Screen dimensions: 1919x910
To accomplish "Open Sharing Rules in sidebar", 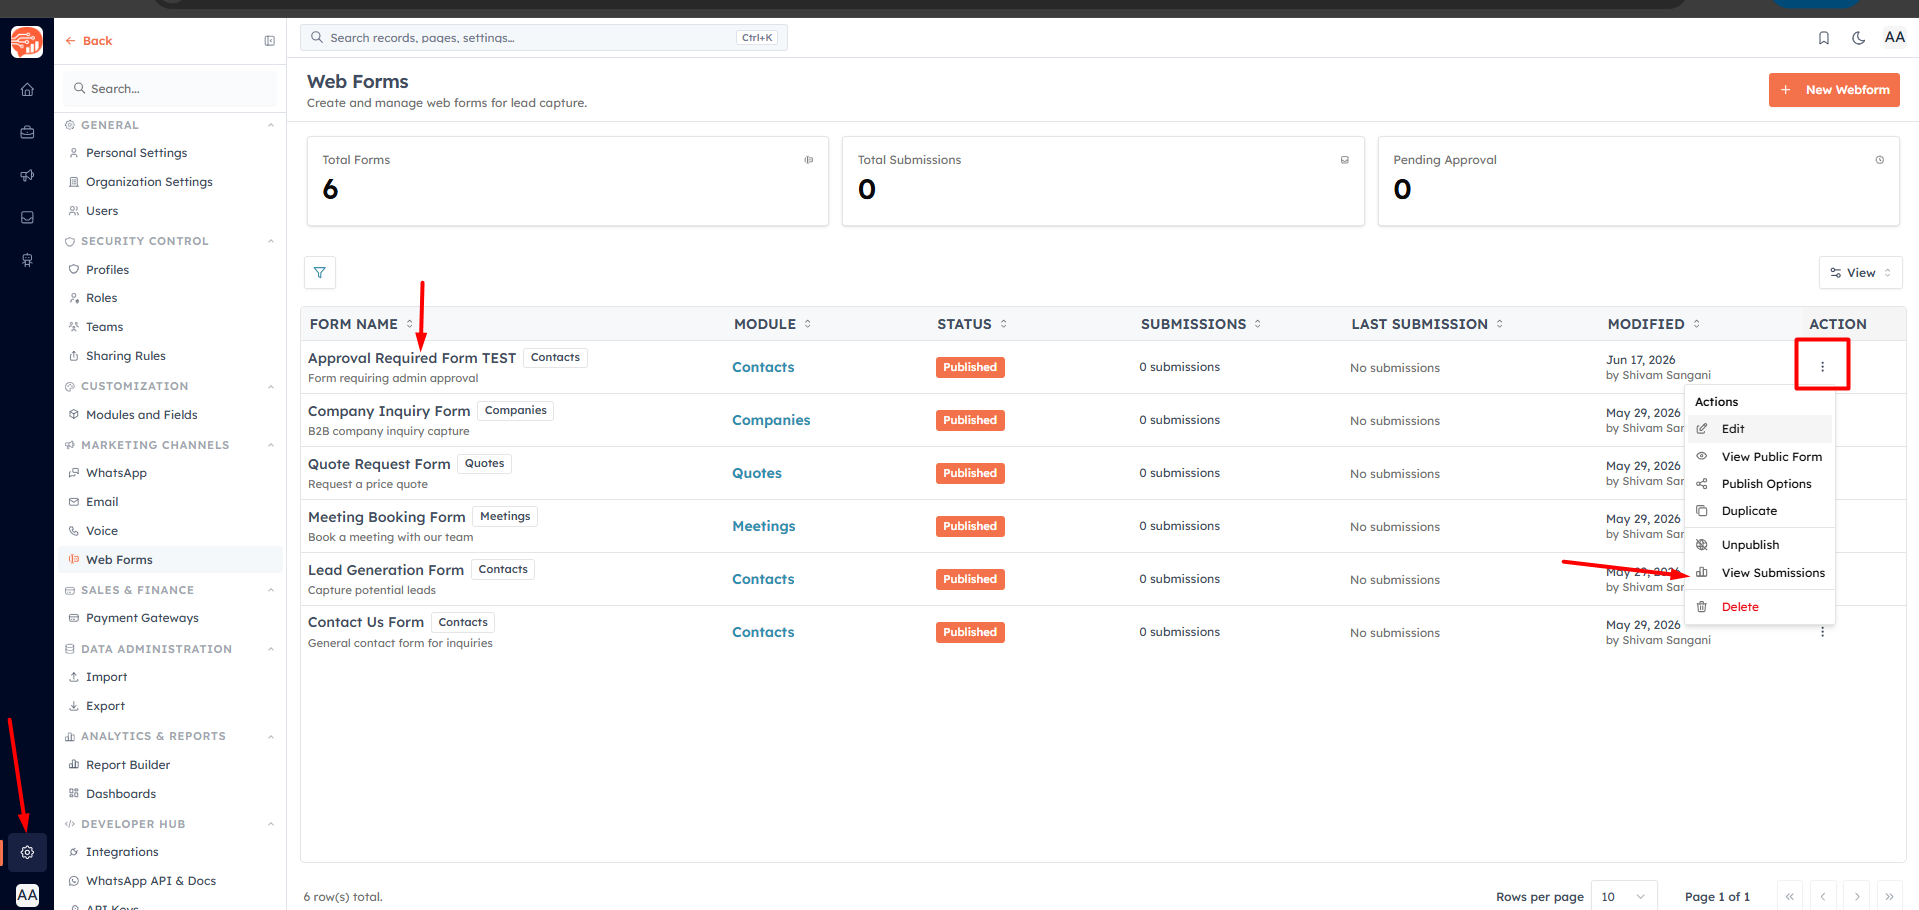I will (126, 356).
